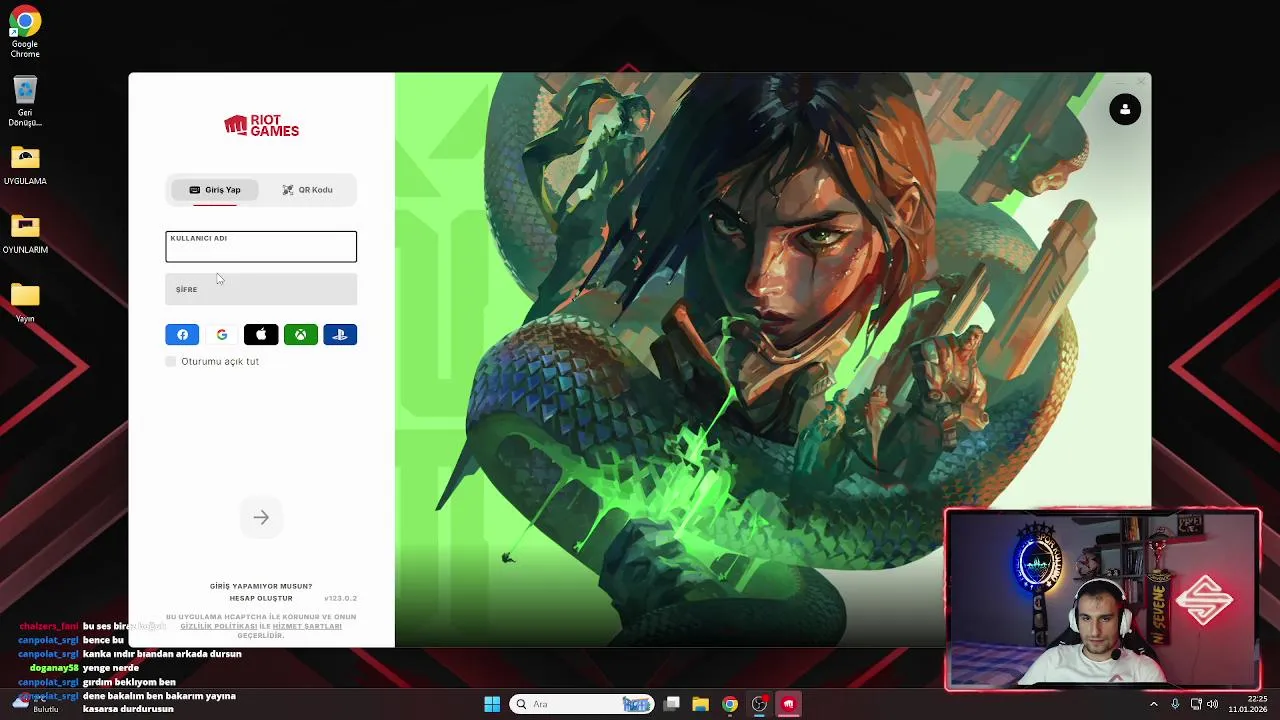1280x720 pixels.
Task: Sign in with the Xbox icon
Action: (300, 335)
